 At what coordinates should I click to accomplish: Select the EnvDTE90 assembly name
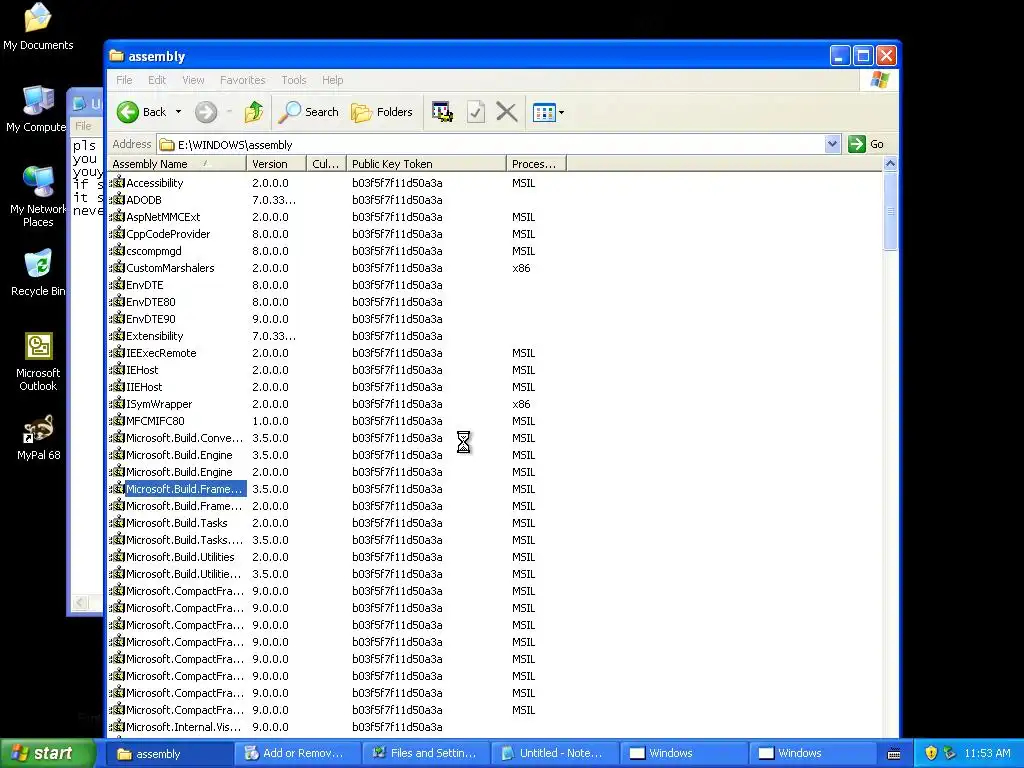(x=151, y=319)
